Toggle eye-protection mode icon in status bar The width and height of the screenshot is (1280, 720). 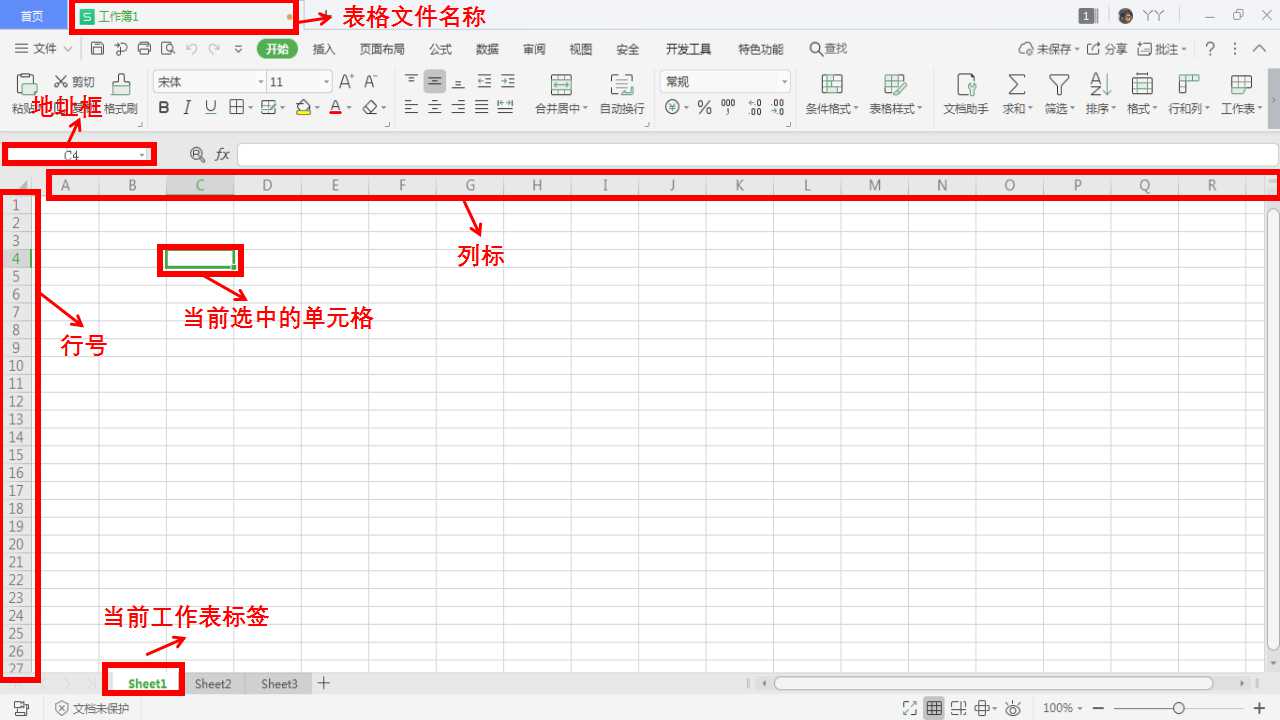click(1012, 708)
